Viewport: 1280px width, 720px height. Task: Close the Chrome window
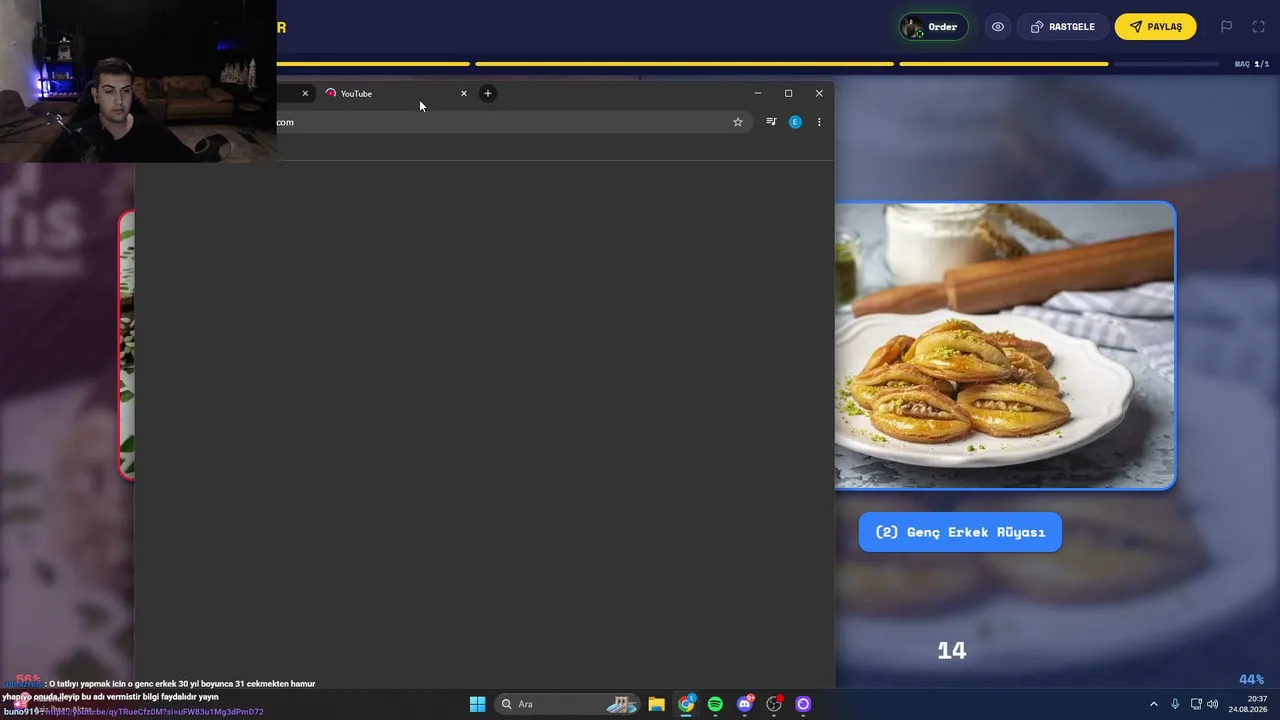(x=819, y=93)
